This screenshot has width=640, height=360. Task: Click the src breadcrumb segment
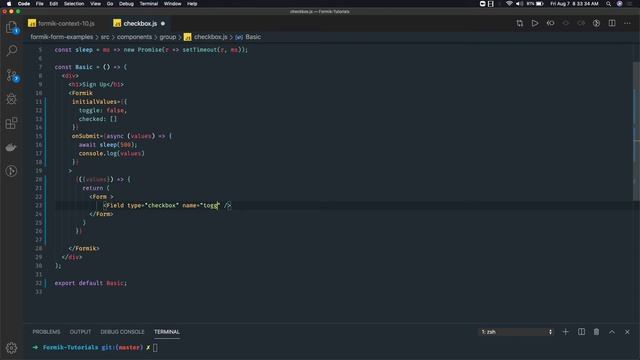105,37
